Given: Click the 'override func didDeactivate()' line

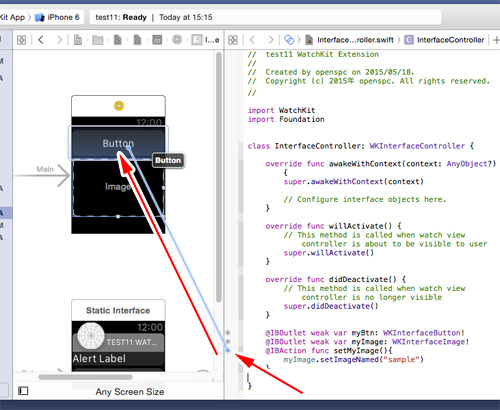Looking at the screenshot, I should 335,279.
